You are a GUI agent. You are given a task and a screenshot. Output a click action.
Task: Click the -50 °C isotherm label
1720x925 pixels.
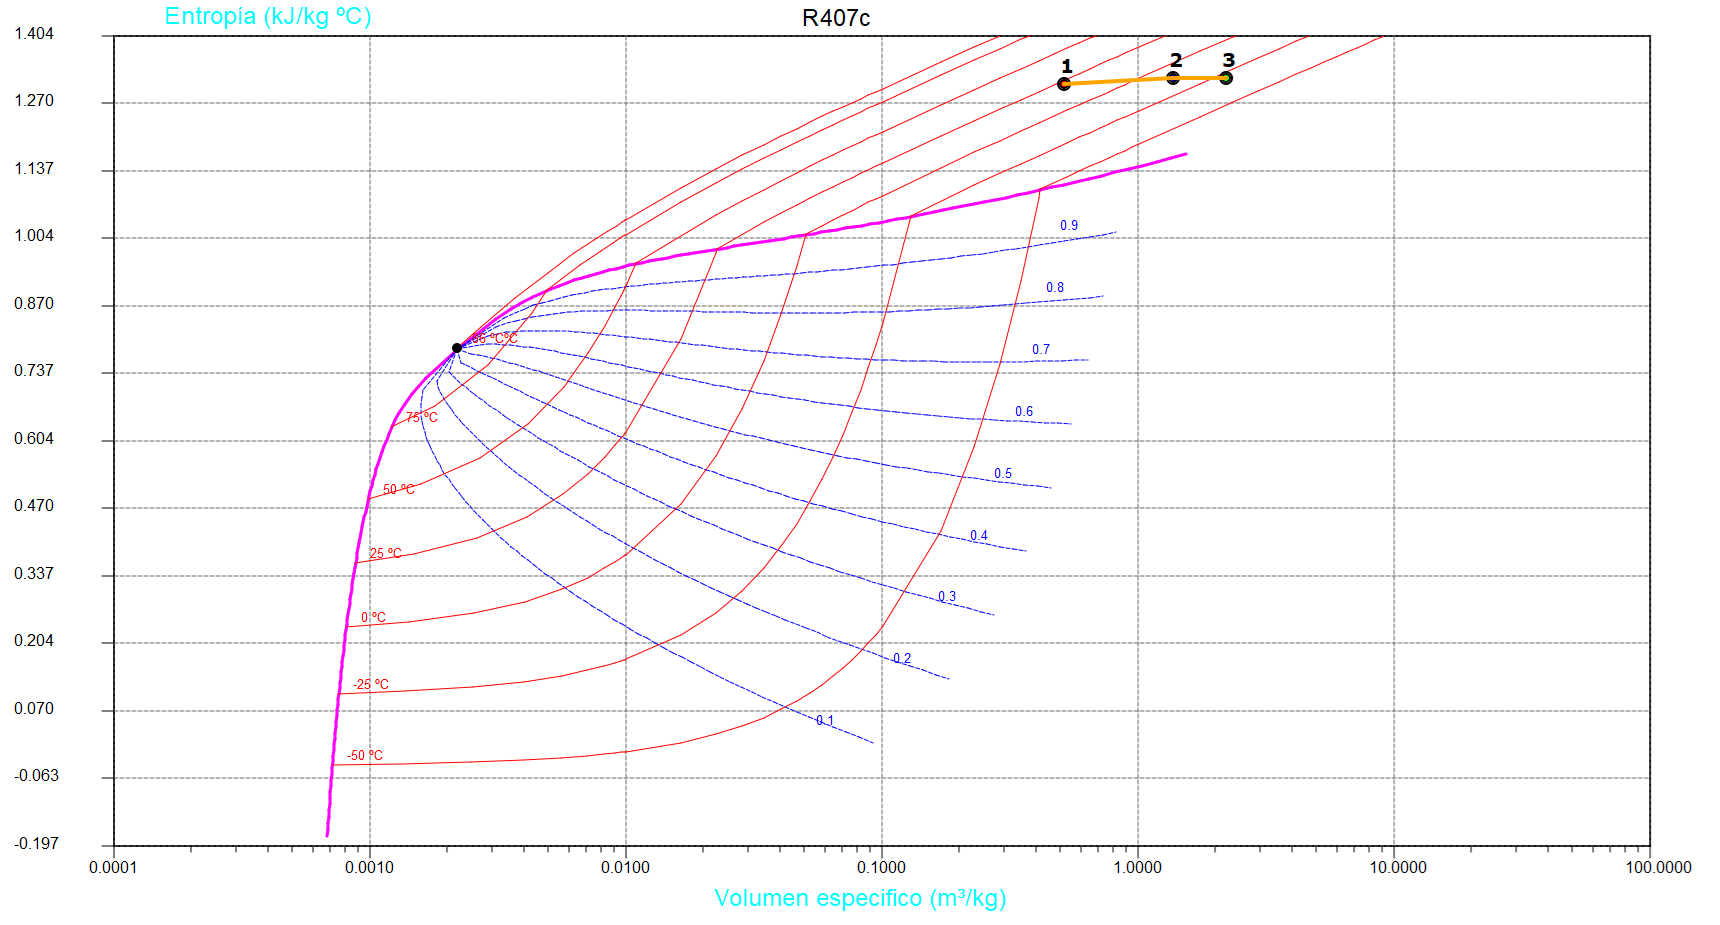click(x=364, y=755)
